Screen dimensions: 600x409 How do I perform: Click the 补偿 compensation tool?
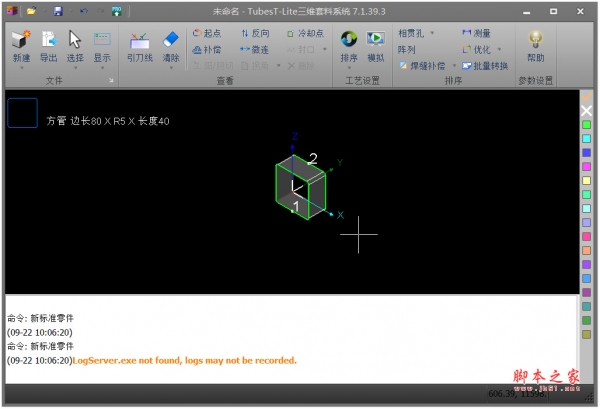(x=207, y=50)
